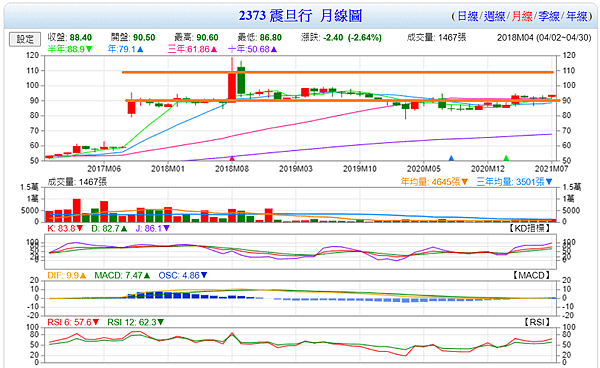Screen dimensions: 600x368
Task: Click the blue triangle marker near 2020M05
Action: point(451,158)
